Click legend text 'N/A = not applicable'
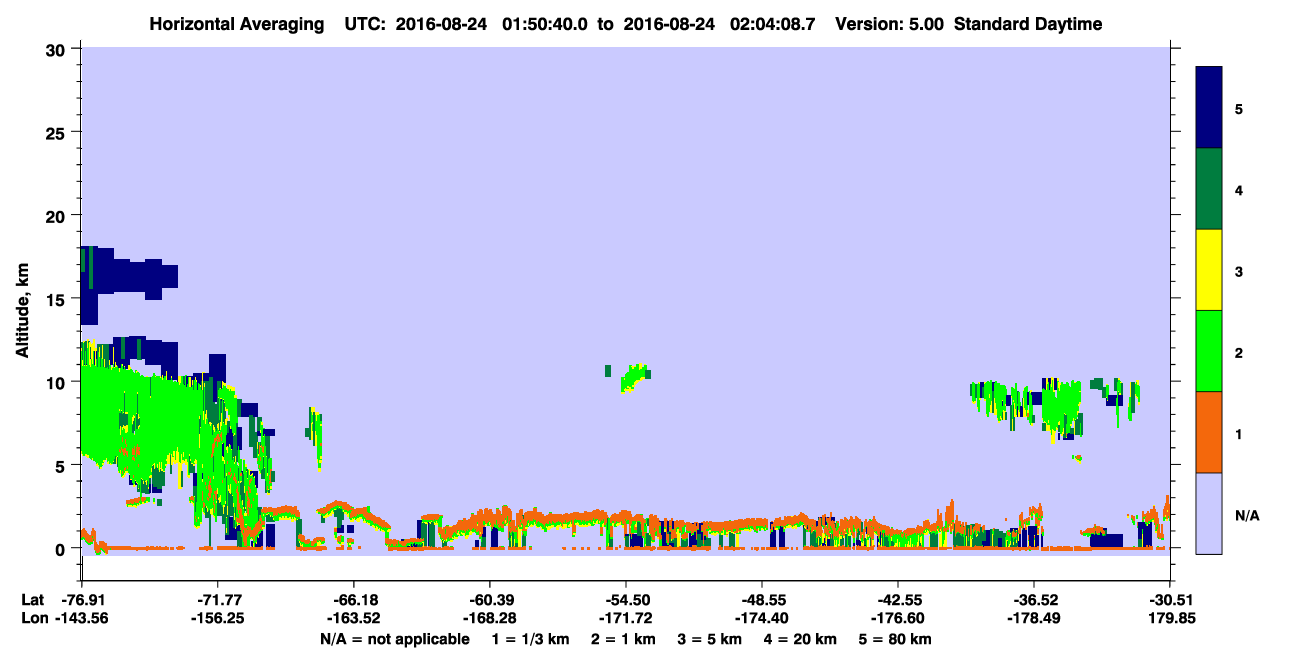 (394, 639)
